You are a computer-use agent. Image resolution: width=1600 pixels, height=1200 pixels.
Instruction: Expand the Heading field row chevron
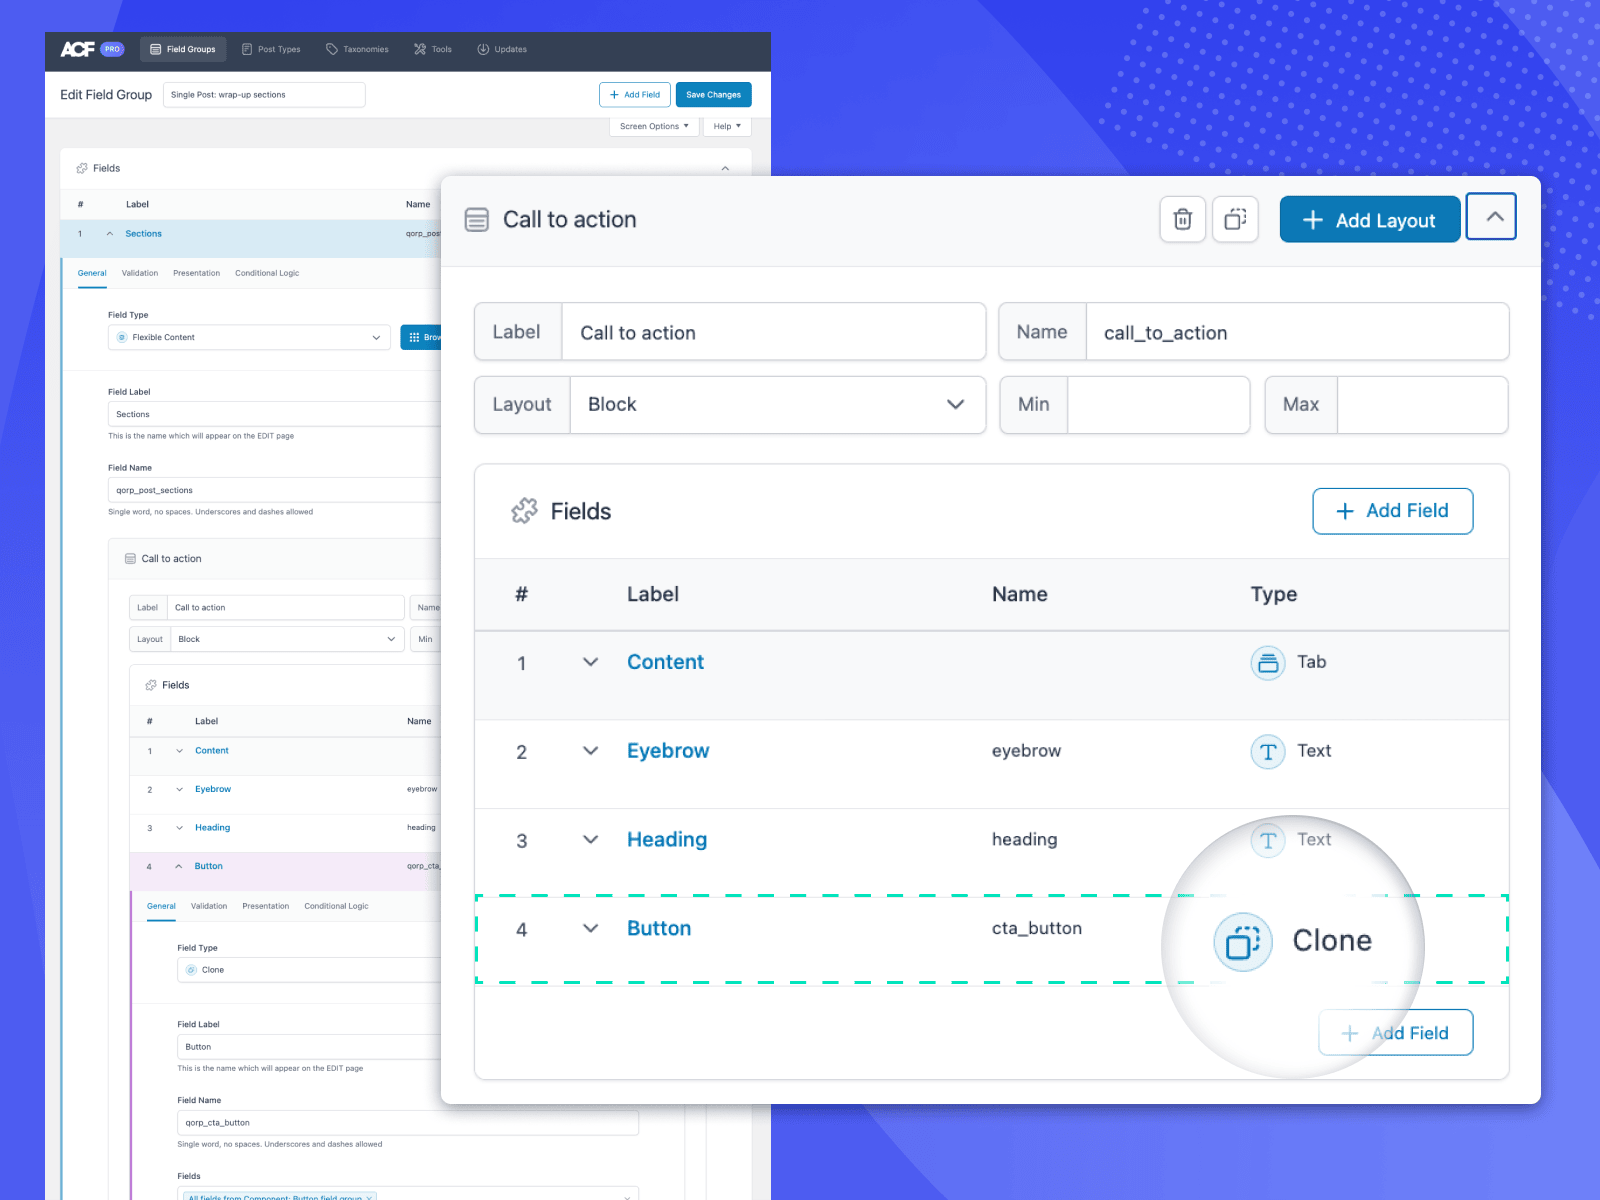(590, 840)
